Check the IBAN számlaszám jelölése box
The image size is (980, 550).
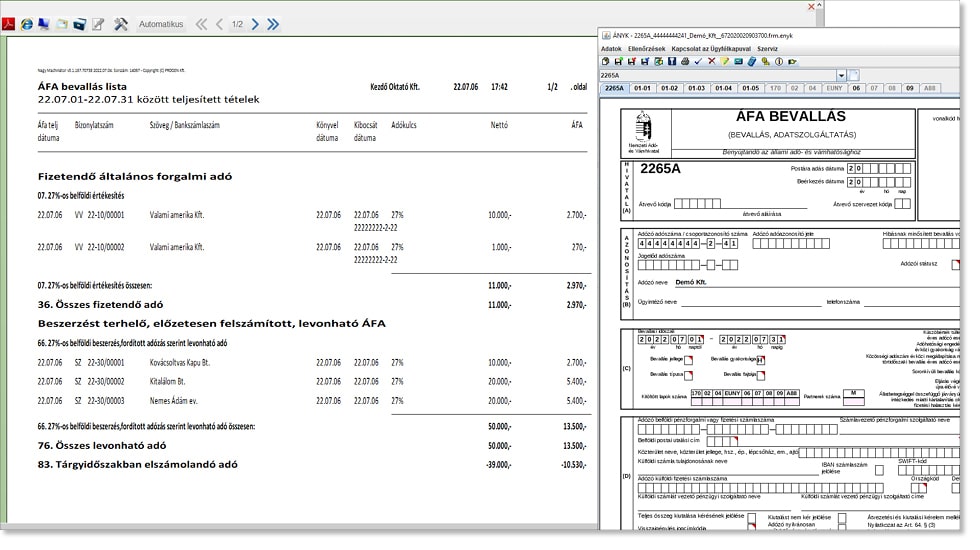(x=879, y=470)
